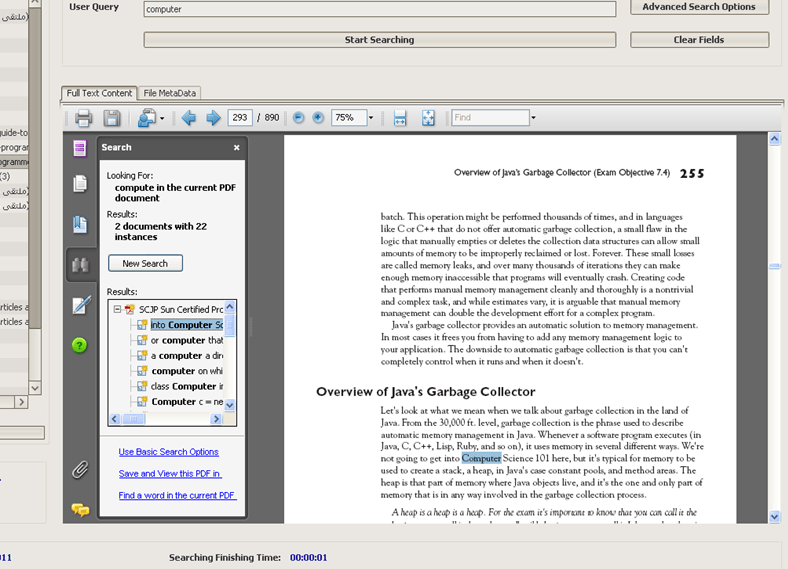Viewport: 788px width, 569px height.
Task: Select result 'class Computer'
Action: (x=186, y=386)
